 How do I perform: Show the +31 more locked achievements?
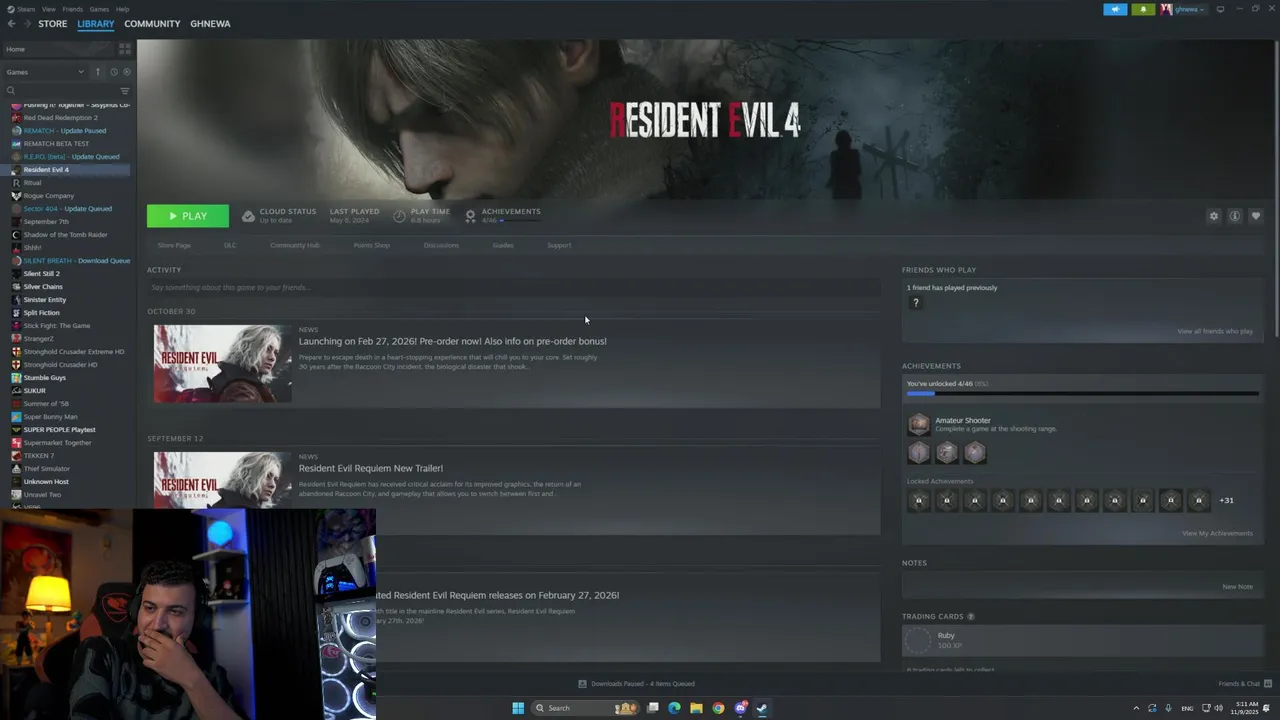[1226, 500]
